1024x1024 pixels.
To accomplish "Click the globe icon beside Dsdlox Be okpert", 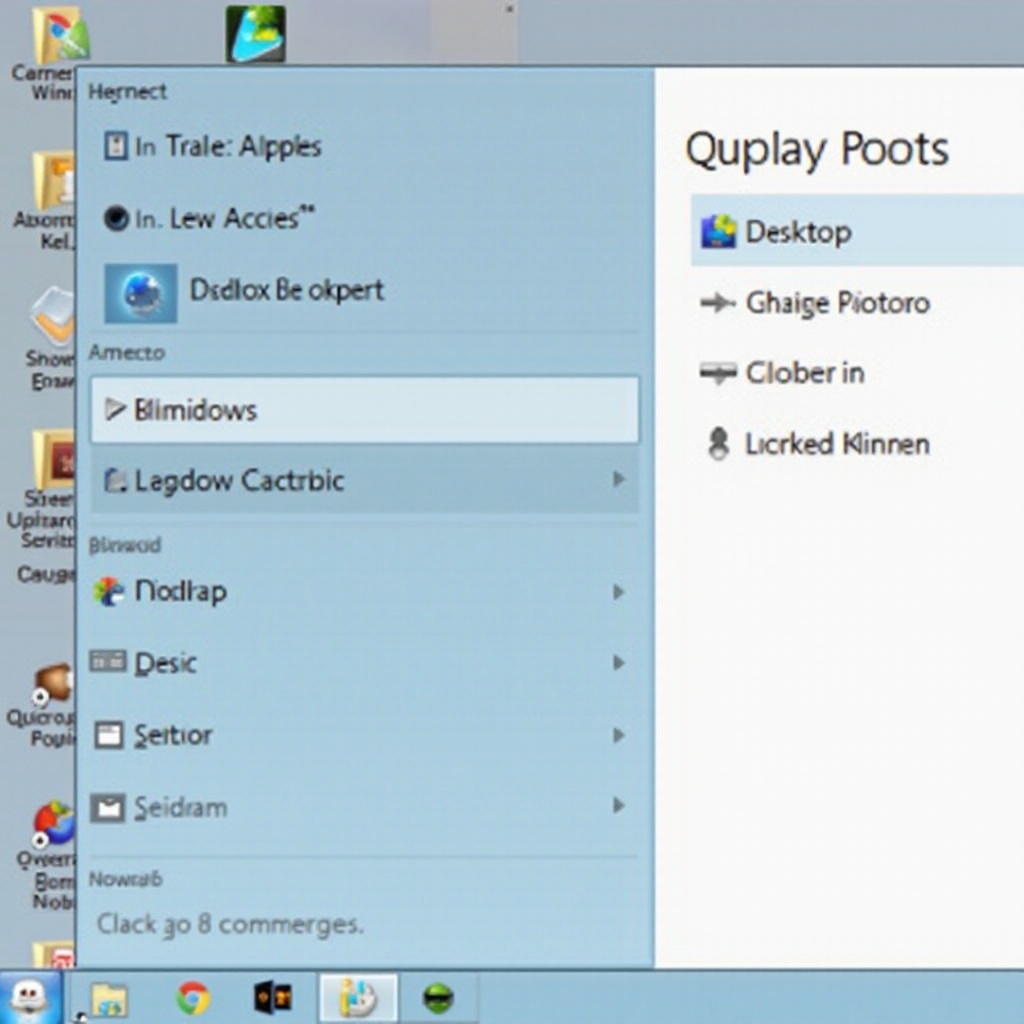I will pyautogui.click(x=140, y=293).
